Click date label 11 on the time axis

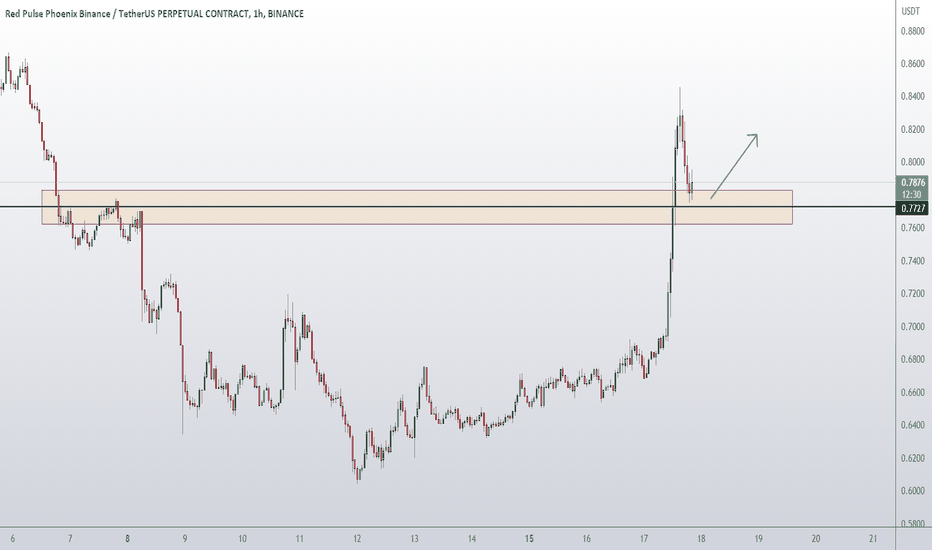click(300, 539)
